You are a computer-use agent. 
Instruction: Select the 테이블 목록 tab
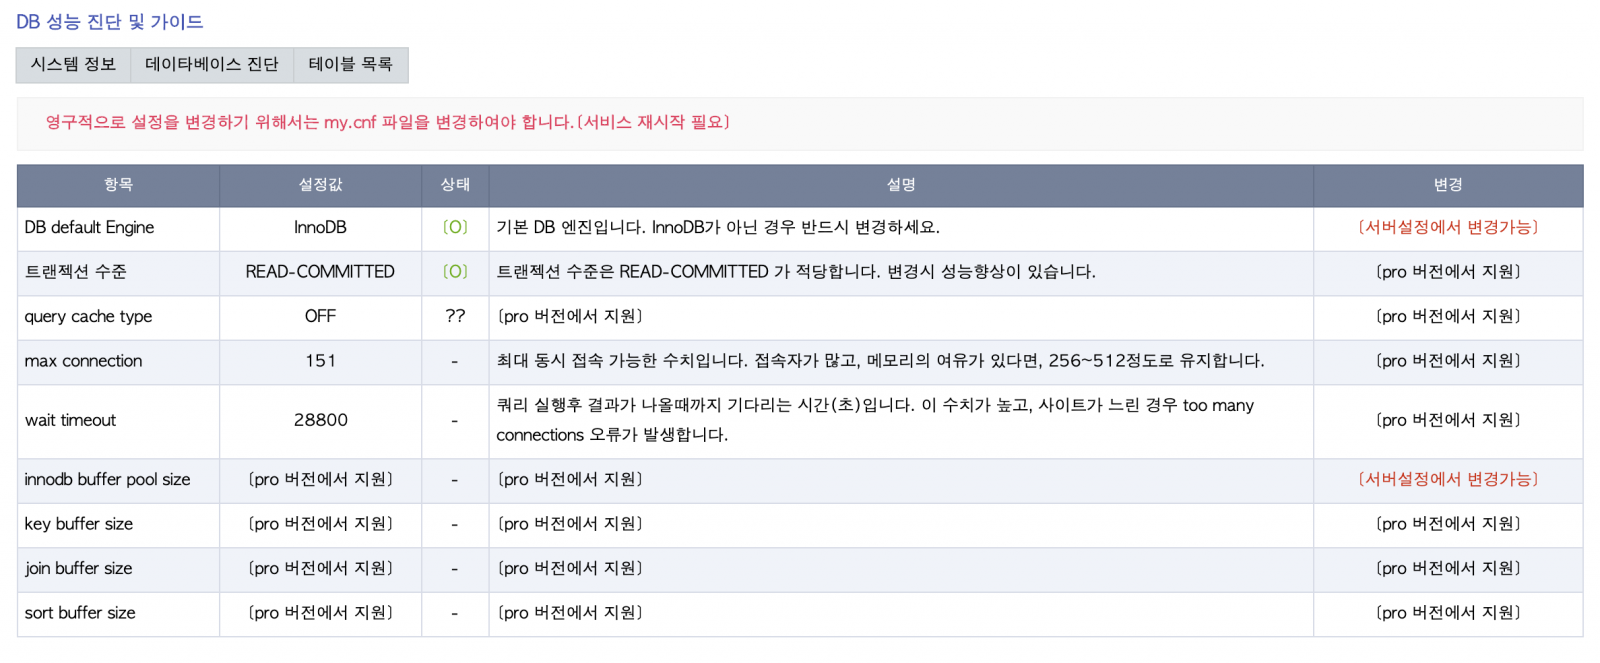tap(350, 65)
